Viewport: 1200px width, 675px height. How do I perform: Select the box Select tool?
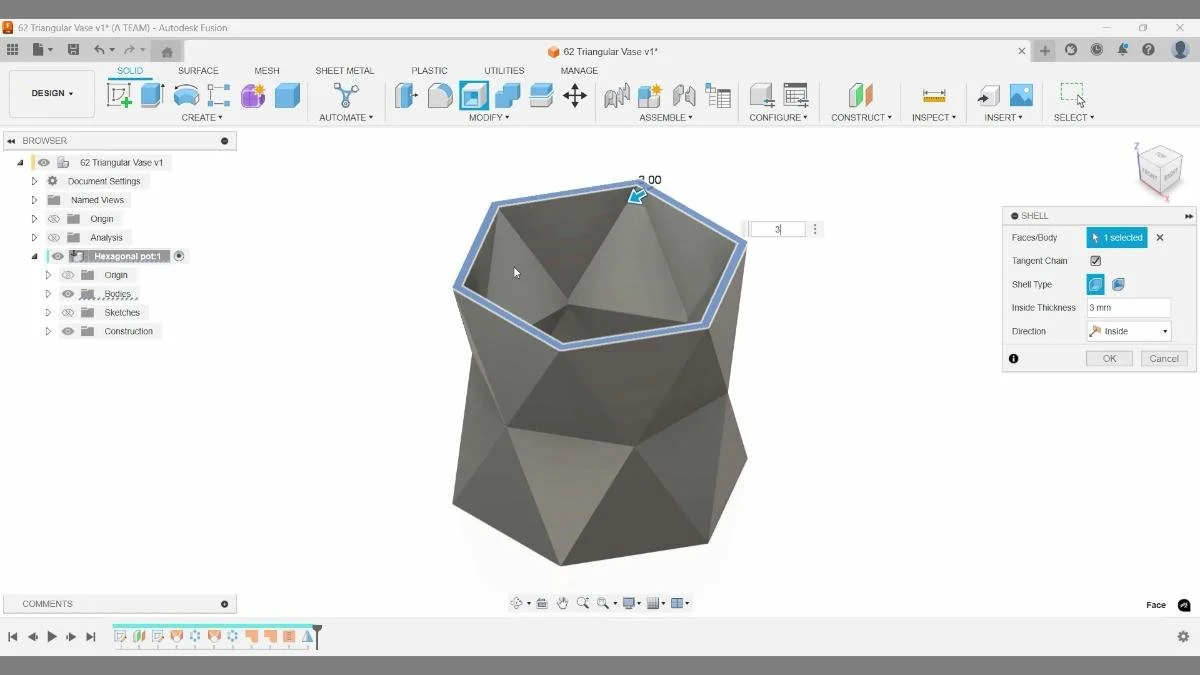pyautogui.click(x=1073, y=96)
